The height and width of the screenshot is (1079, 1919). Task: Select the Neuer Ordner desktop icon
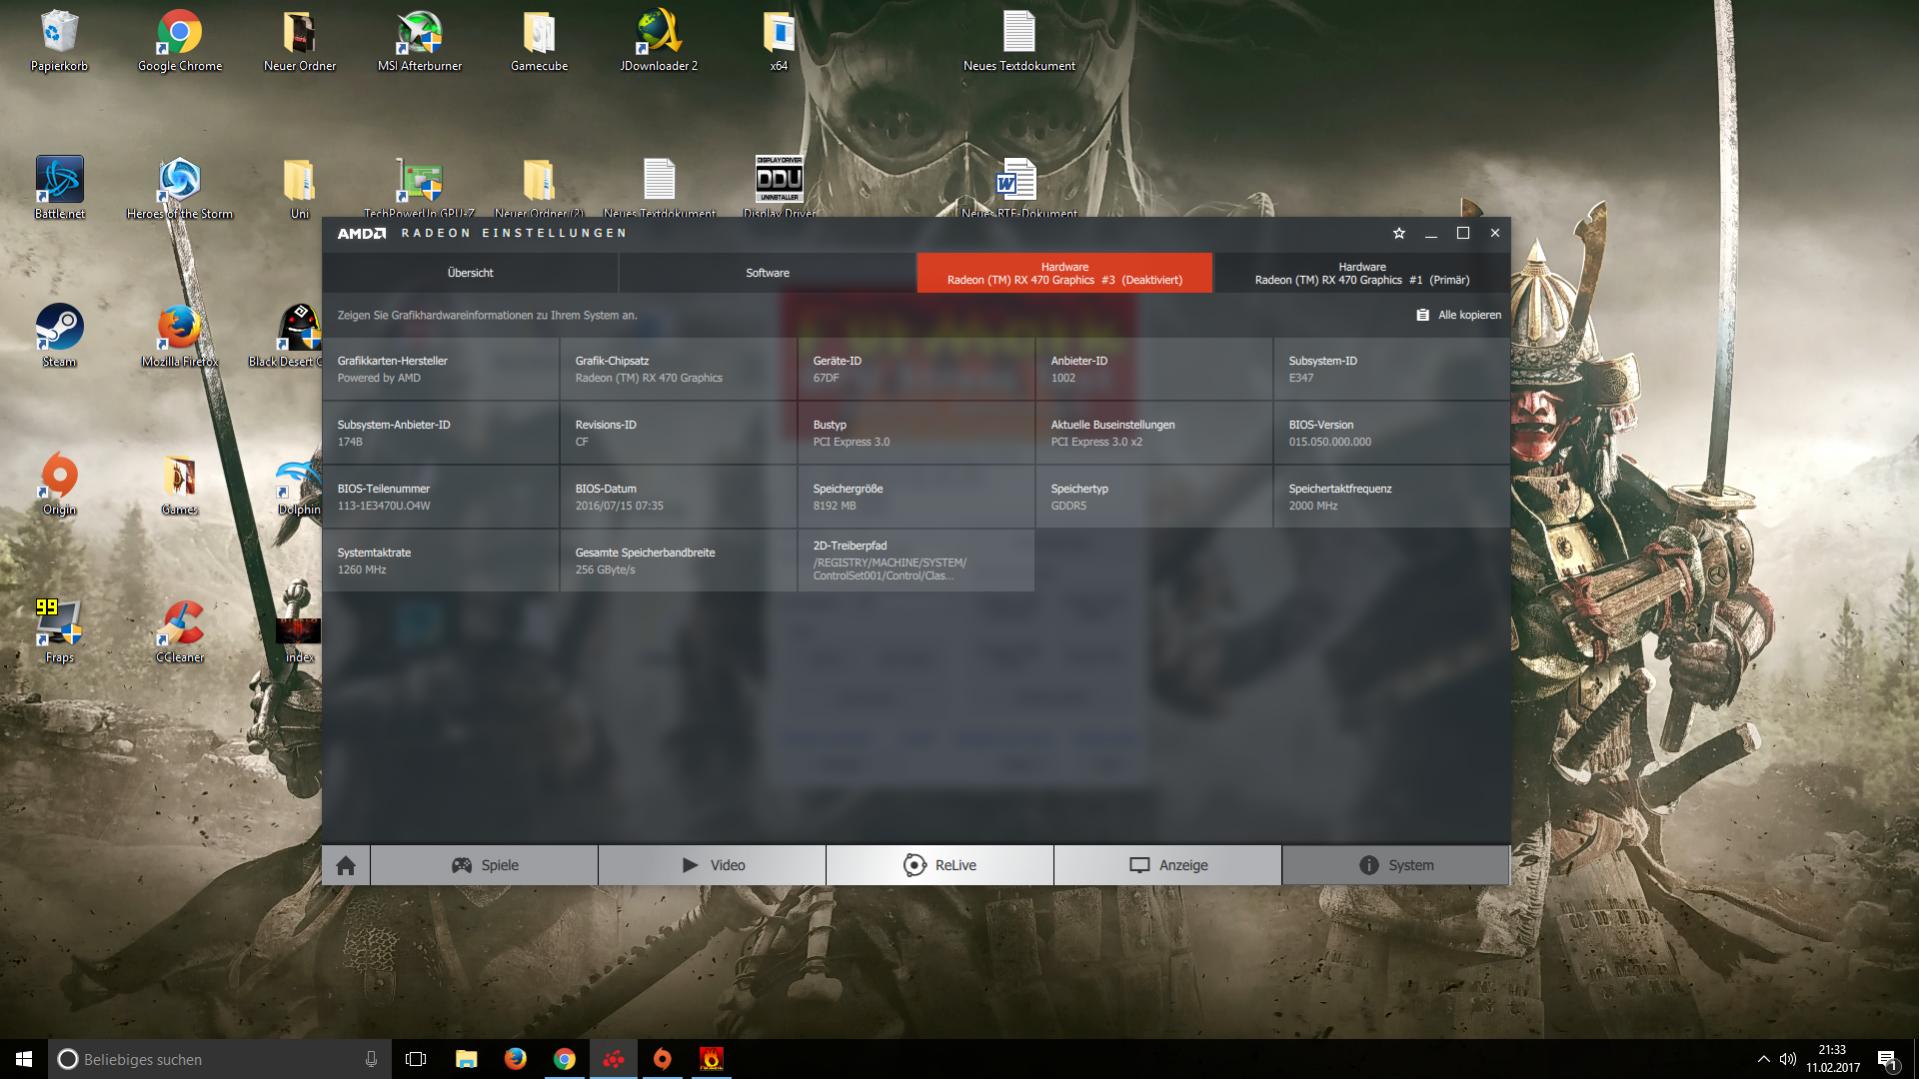(x=299, y=41)
